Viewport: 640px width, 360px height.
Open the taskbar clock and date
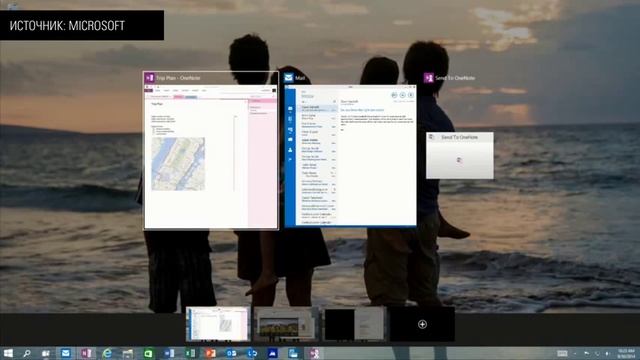(x=626, y=353)
